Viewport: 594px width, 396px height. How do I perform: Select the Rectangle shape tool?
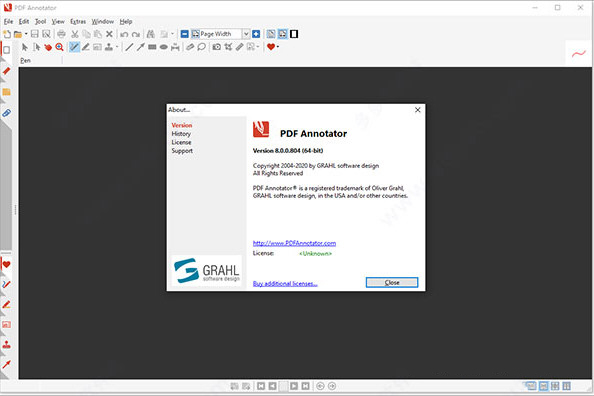pyautogui.click(x=152, y=47)
